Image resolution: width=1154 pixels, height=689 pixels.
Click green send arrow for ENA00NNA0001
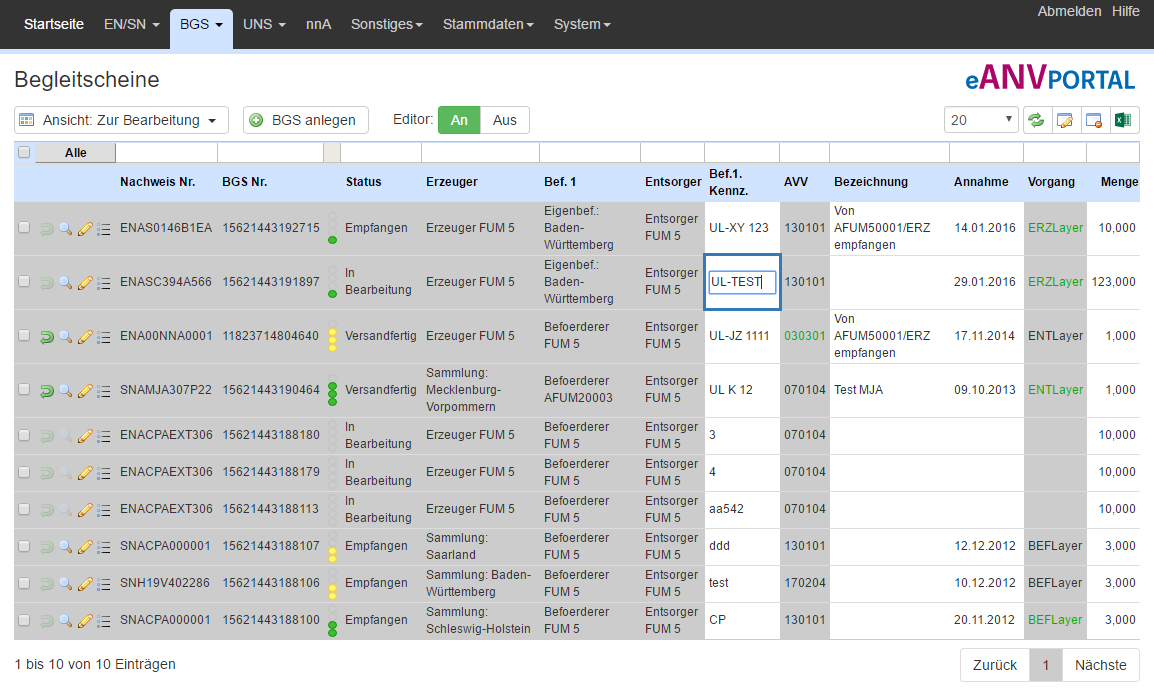46,337
